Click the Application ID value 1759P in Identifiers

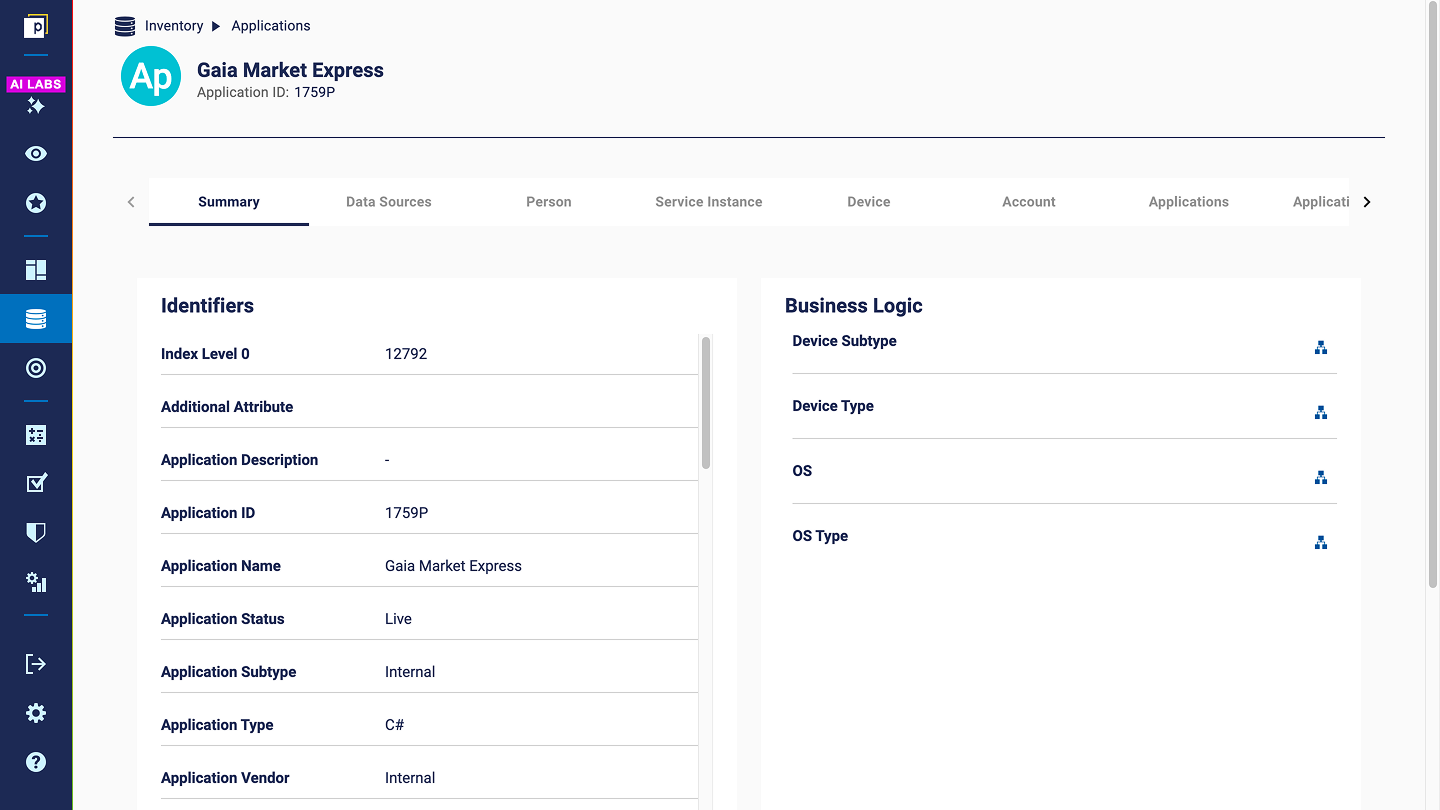click(x=406, y=513)
